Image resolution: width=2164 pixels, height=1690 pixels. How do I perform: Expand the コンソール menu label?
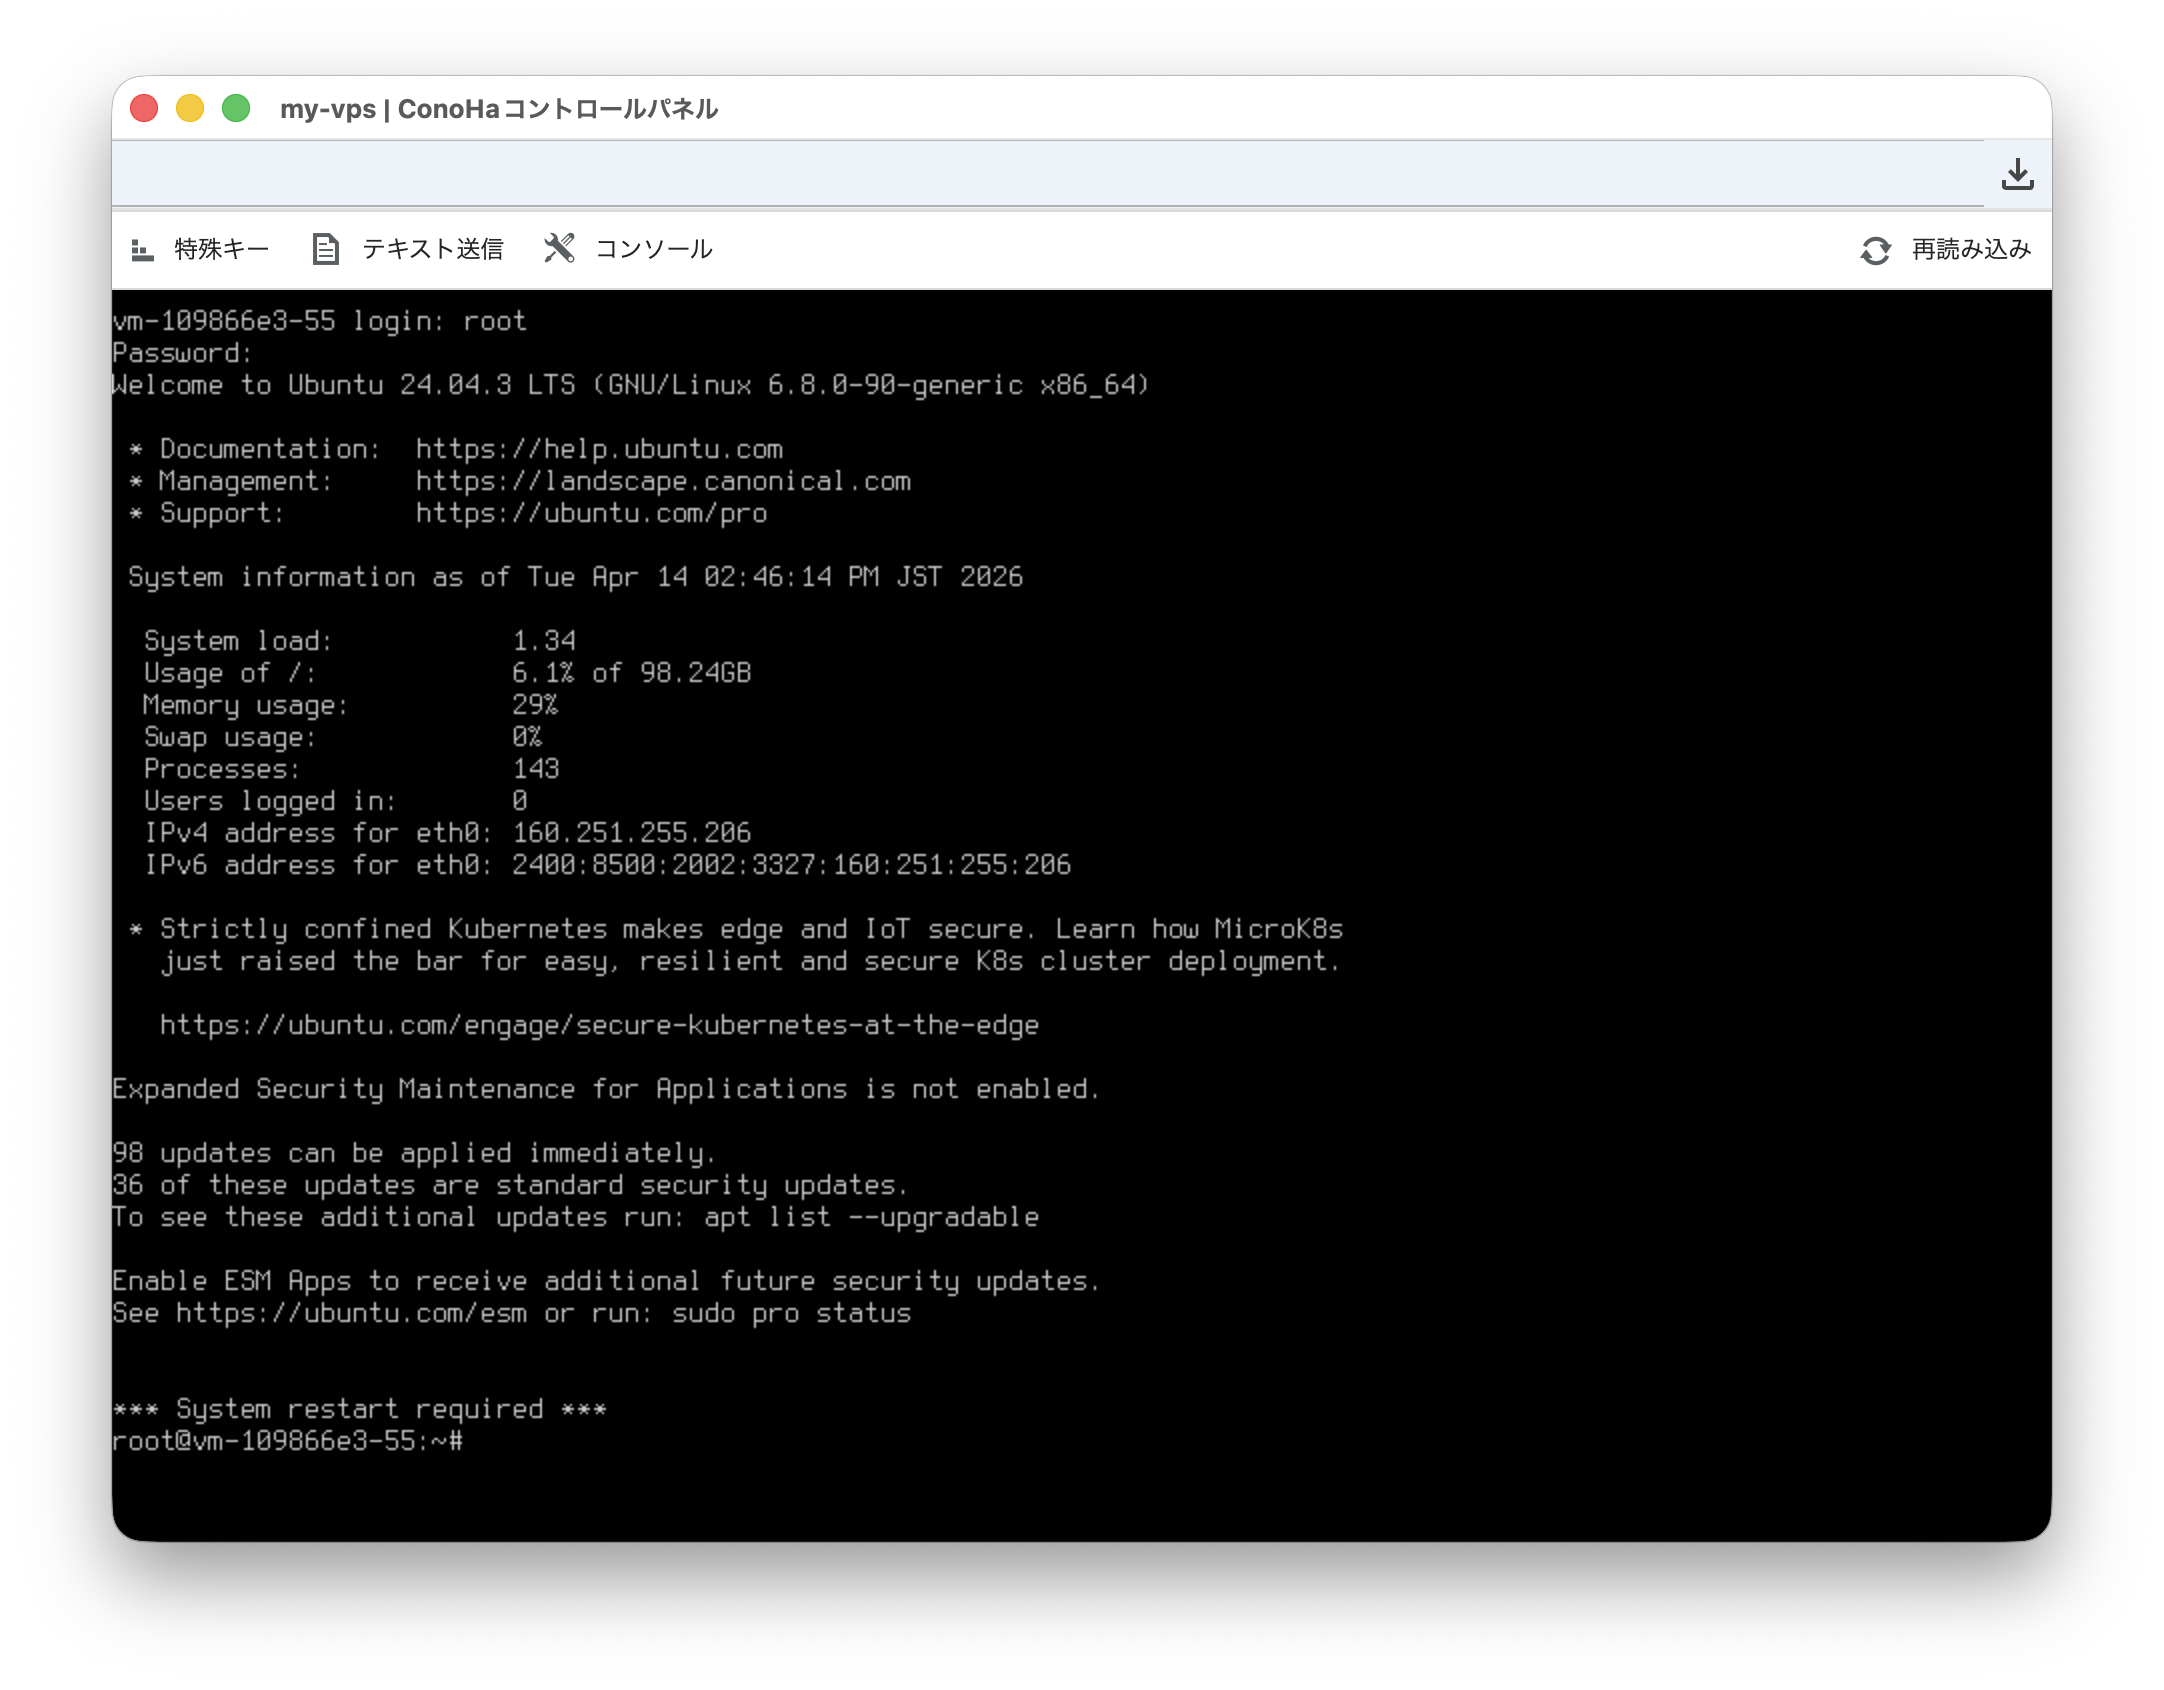click(x=653, y=250)
